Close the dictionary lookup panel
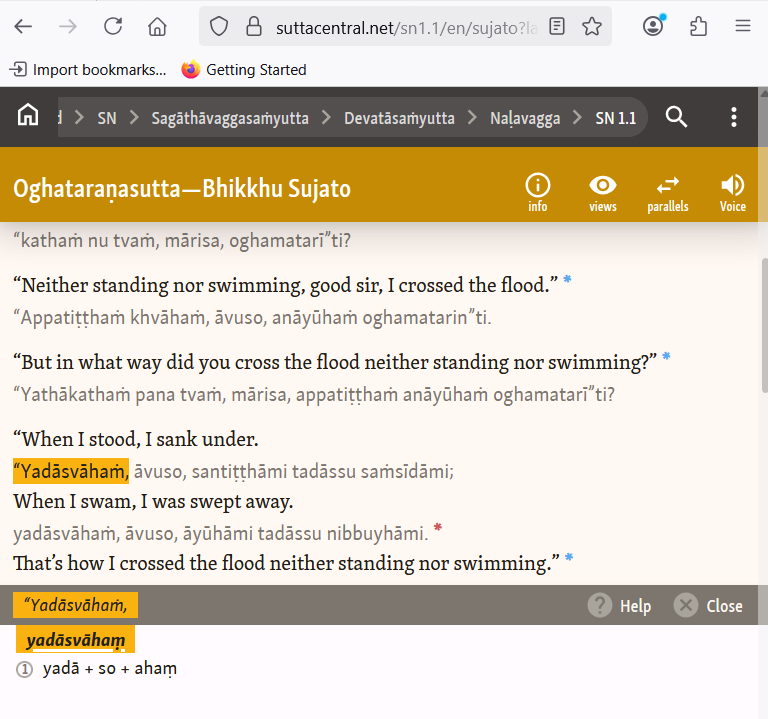Viewport: 768px width, 719px height. [709, 605]
